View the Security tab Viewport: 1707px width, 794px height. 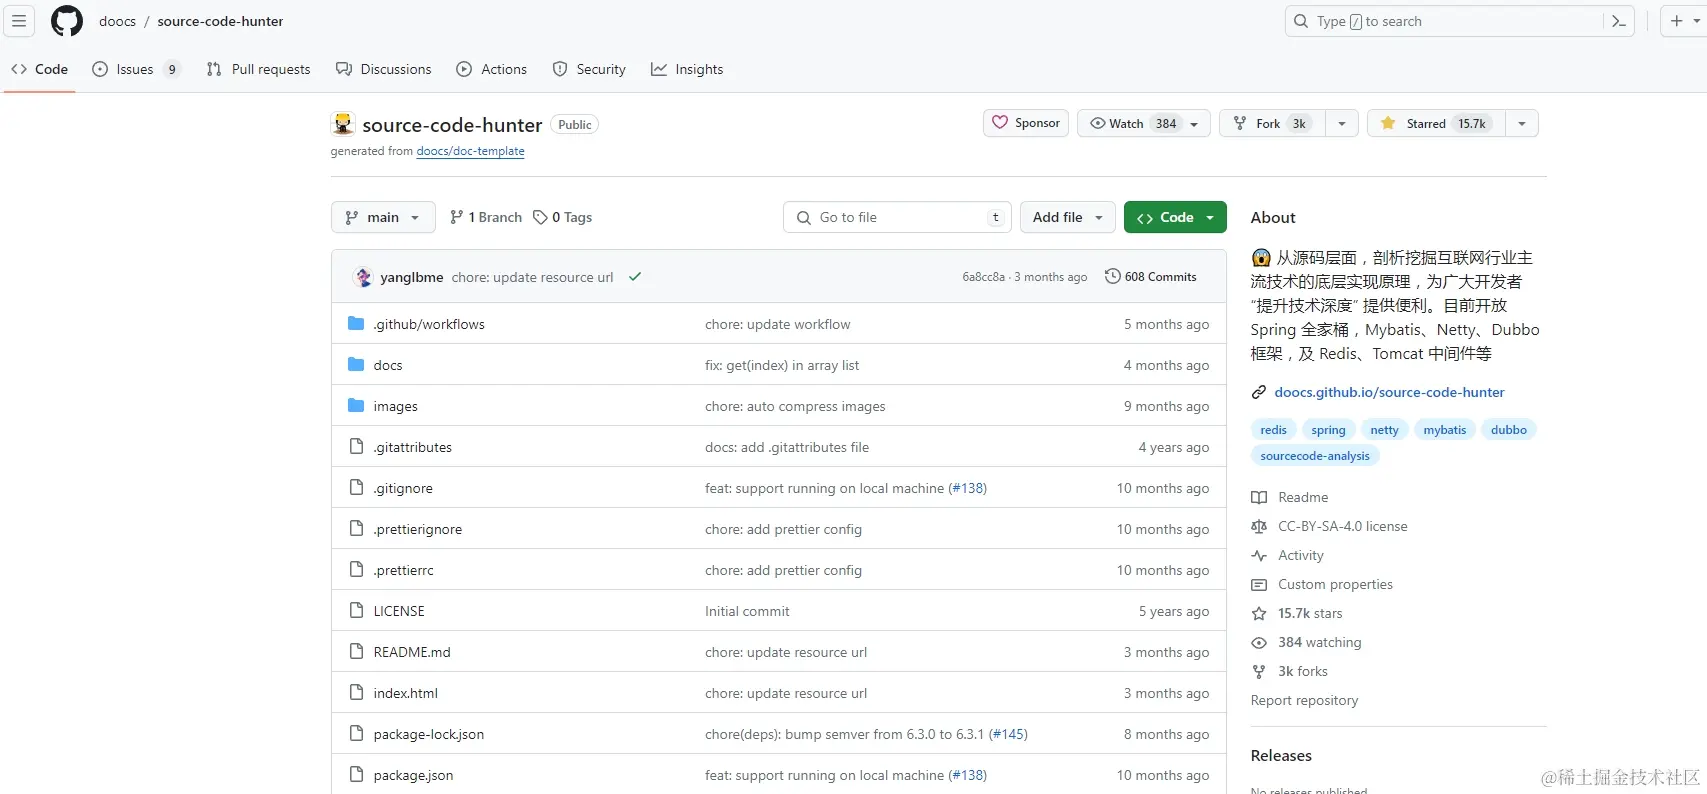589,69
